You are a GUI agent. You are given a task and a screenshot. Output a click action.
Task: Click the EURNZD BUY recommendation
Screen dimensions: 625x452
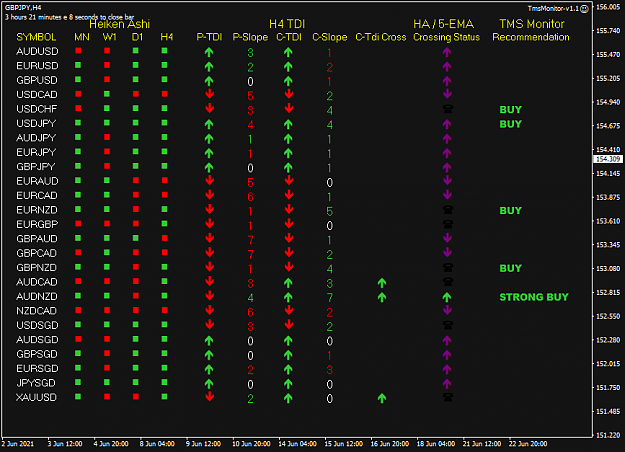click(511, 210)
